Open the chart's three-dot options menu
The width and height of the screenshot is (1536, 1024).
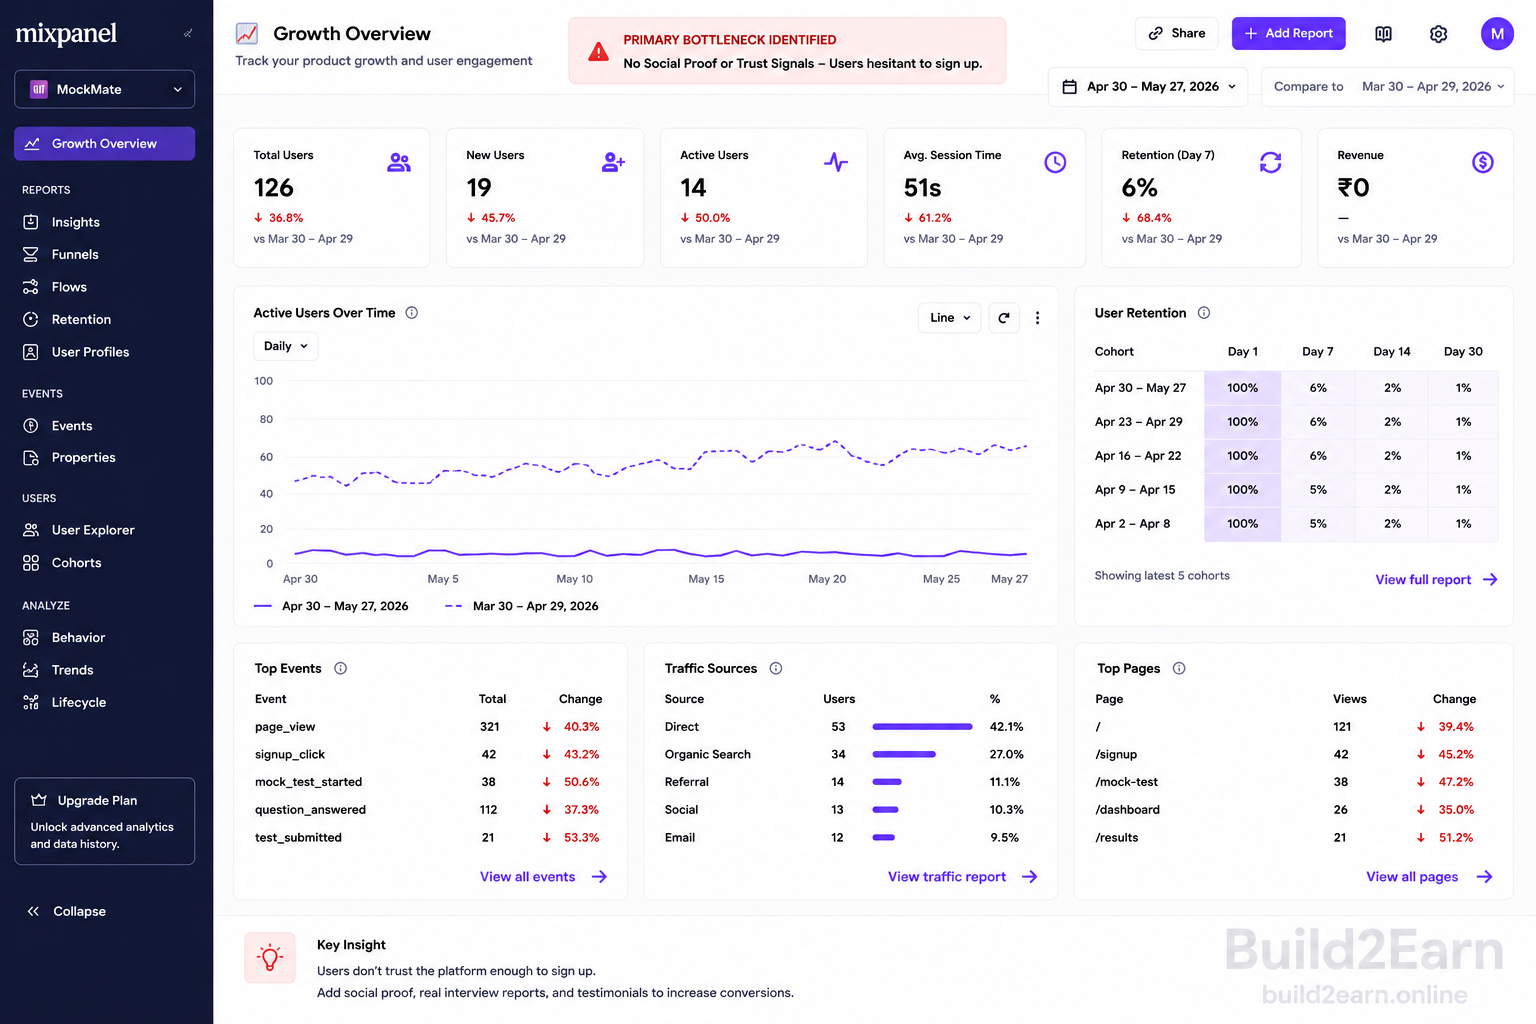click(1037, 318)
